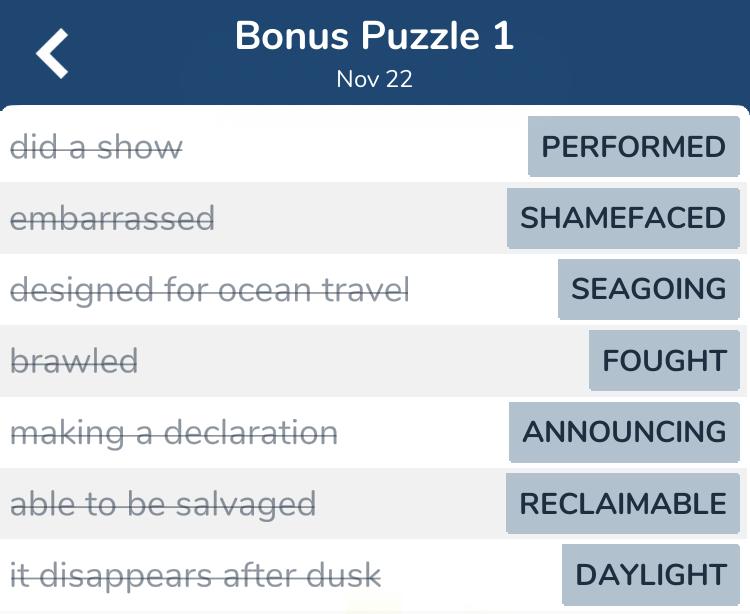Image resolution: width=750 pixels, height=614 pixels.
Task: Select the FOUGHT answer tile
Action: coord(664,361)
